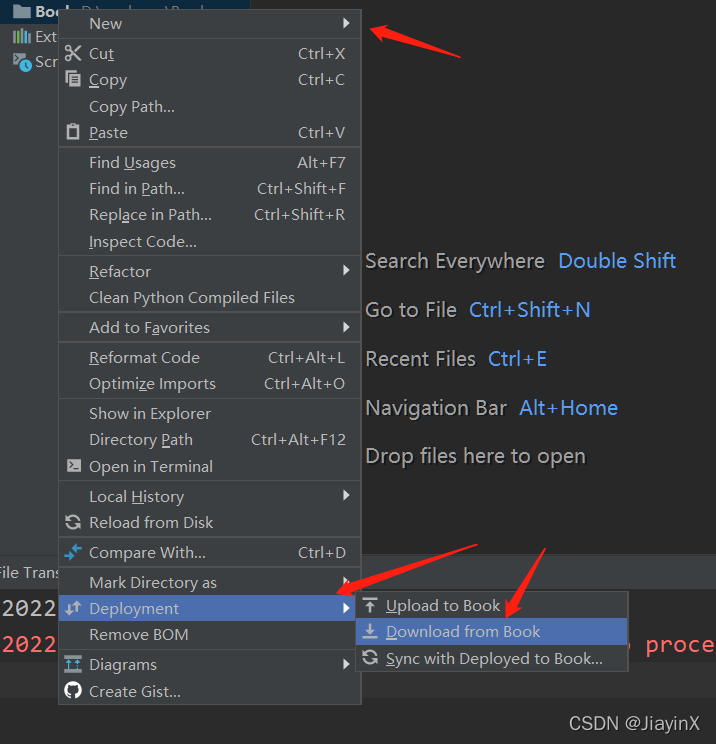Image resolution: width=716 pixels, height=744 pixels.
Task: Select Directory Path menu entry
Action: click(210, 439)
